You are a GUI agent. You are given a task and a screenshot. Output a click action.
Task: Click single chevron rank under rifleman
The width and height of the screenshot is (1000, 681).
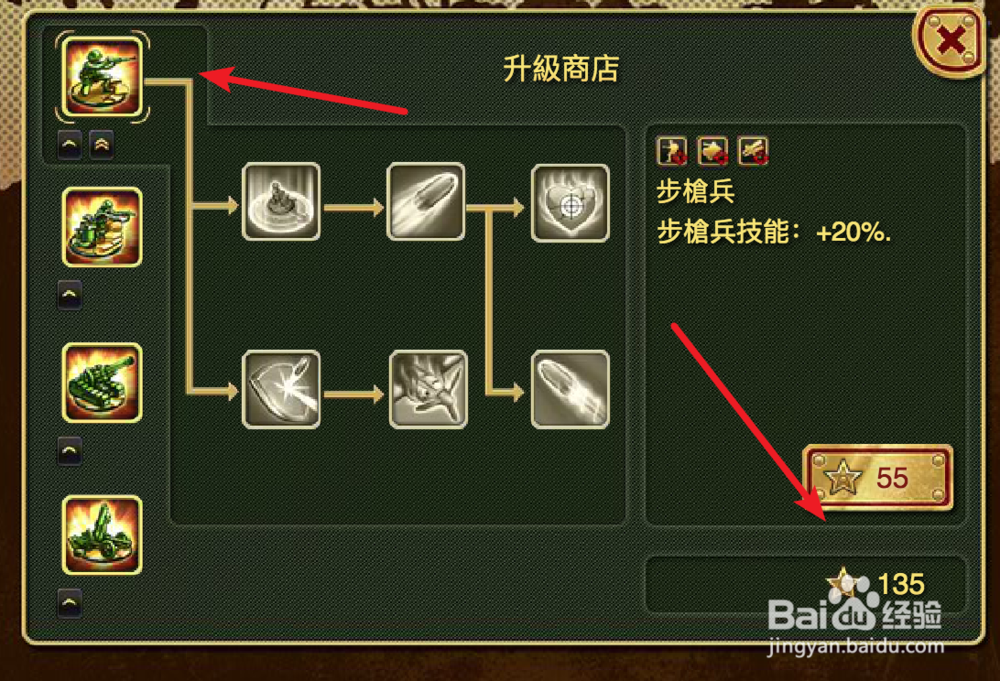click(x=70, y=145)
